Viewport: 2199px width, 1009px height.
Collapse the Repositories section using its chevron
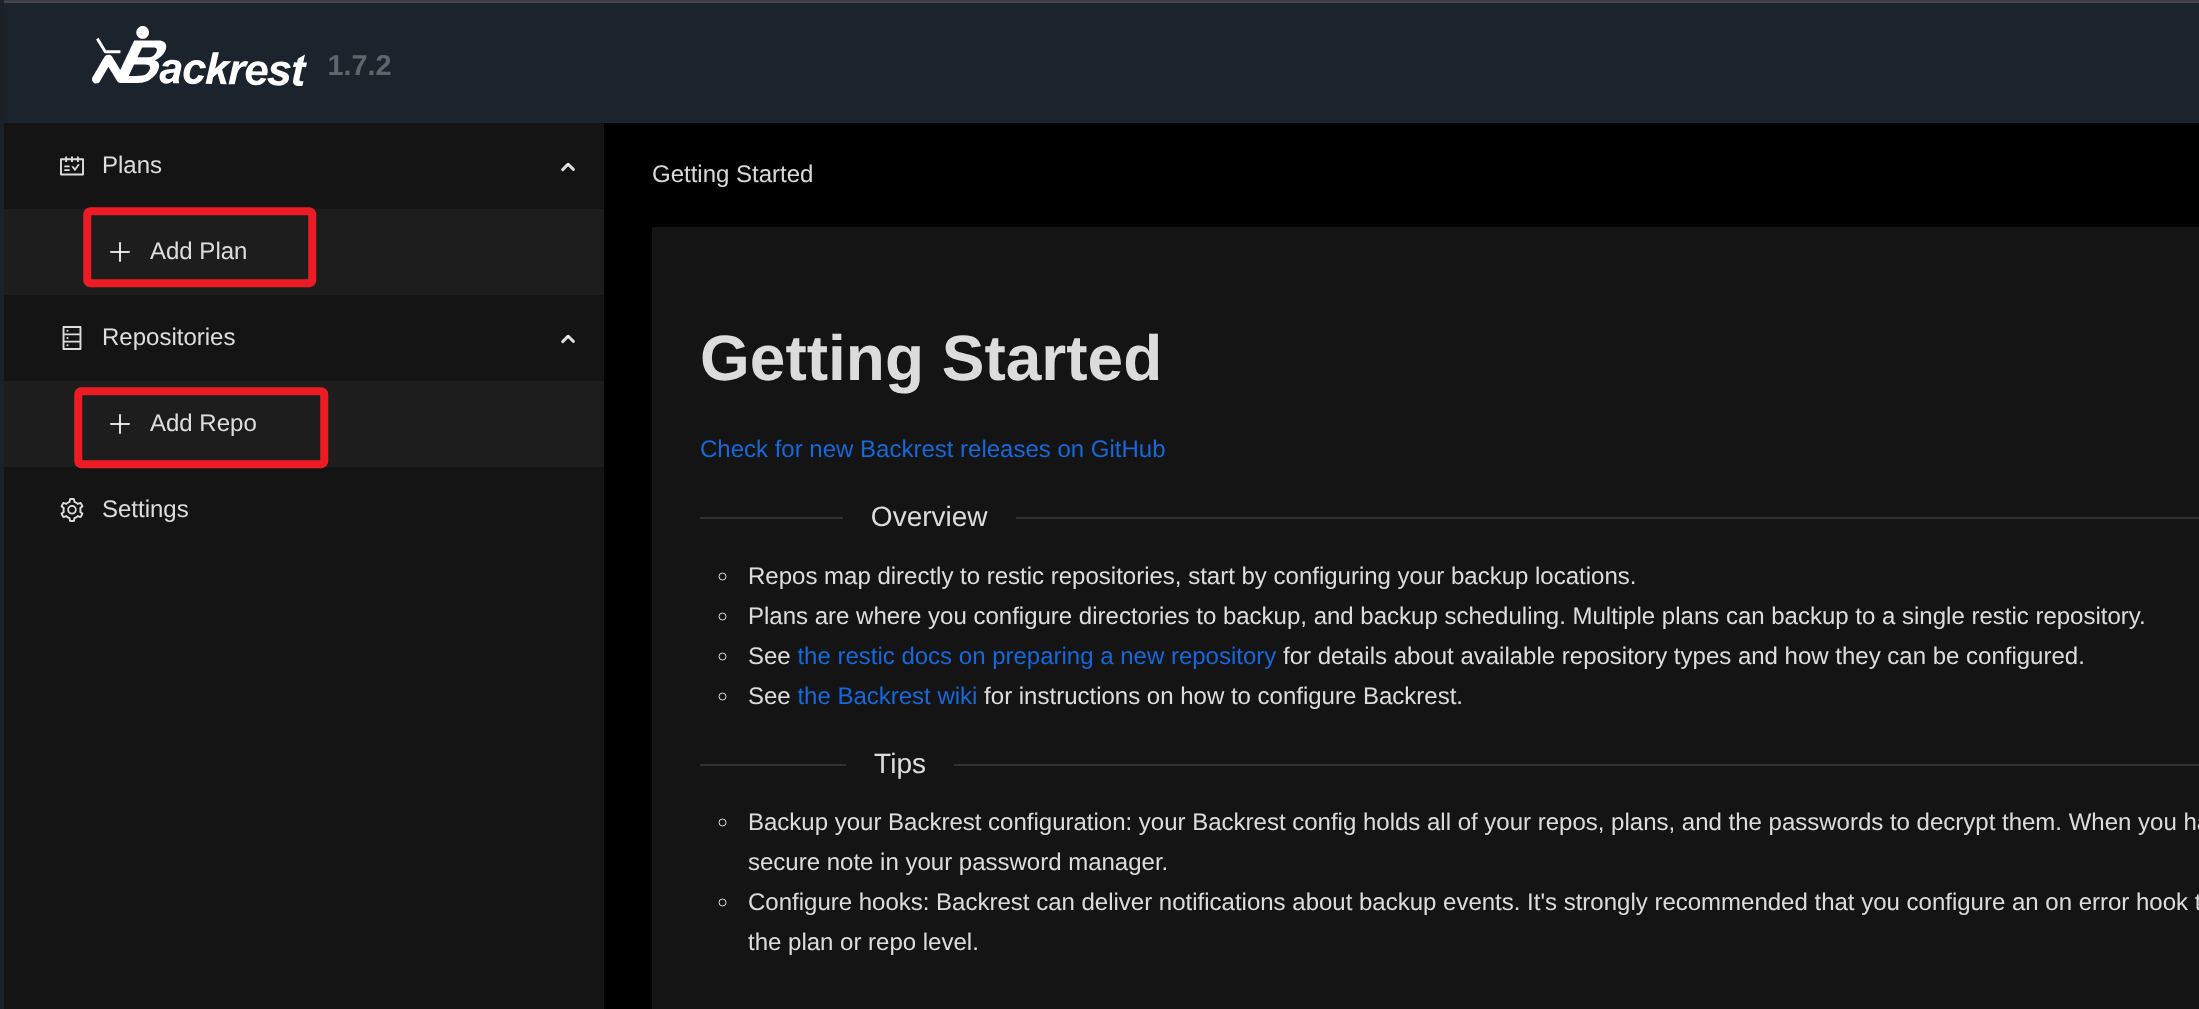coord(568,339)
